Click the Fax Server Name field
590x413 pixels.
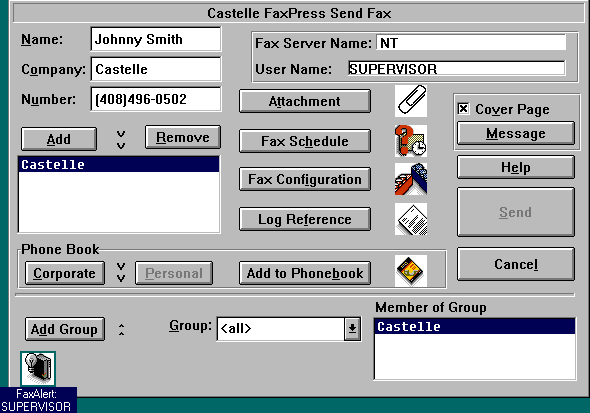tap(471, 43)
